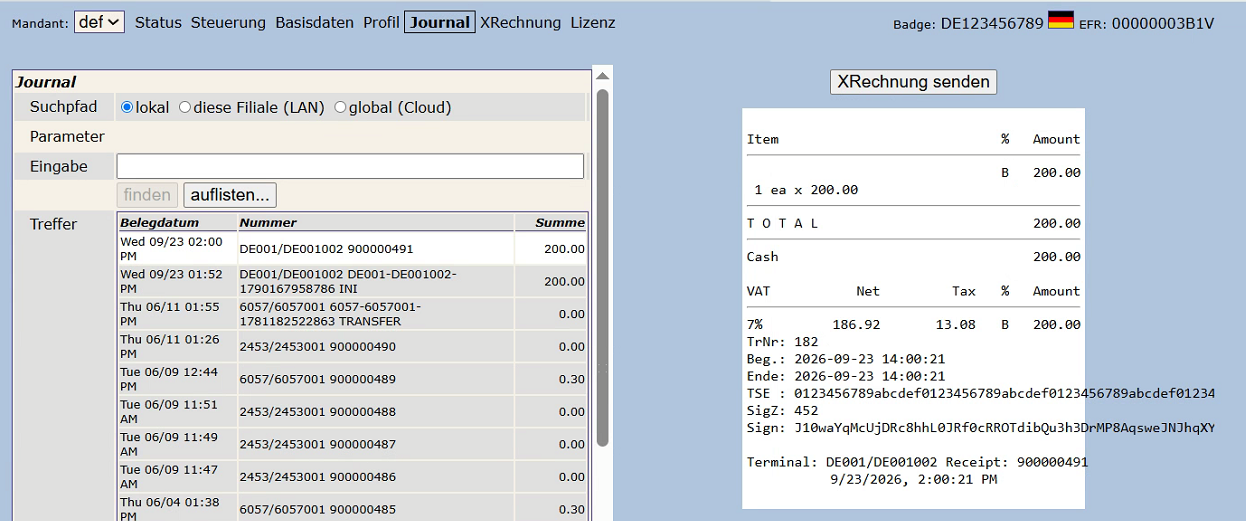Click the EFR version 00000003B1V
Screen dimensions: 1246x521
(1163, 23)
